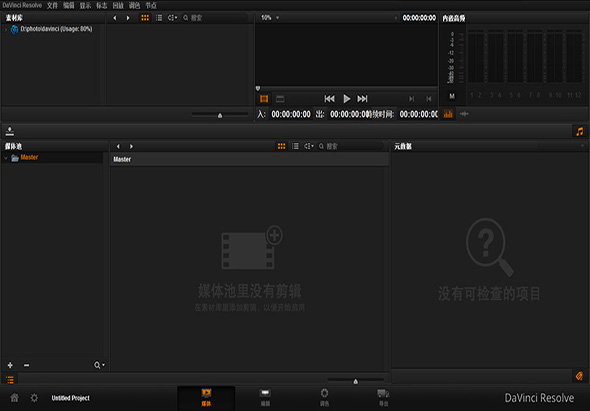The image size is (590, 411).
Task: Switch to the Media page tab
Action: coord(206,397)
